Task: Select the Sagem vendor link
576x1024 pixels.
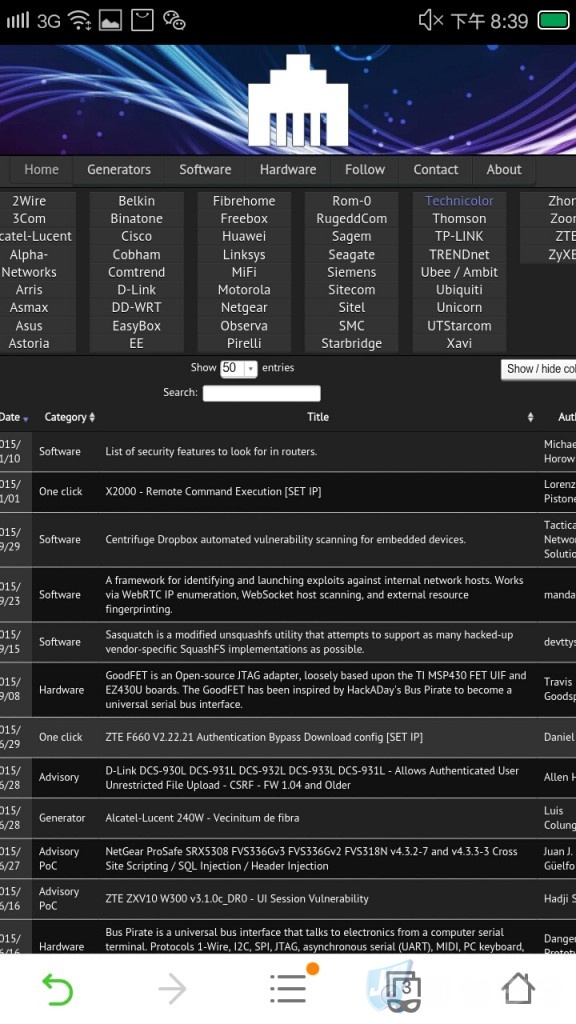Action: point(351,236)
